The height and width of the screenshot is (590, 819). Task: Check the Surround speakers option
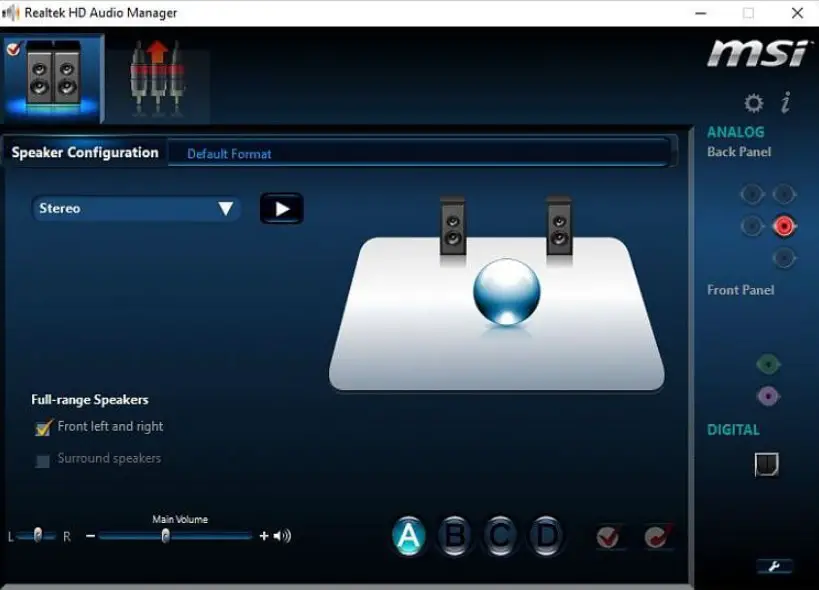(x=42, y=458)
